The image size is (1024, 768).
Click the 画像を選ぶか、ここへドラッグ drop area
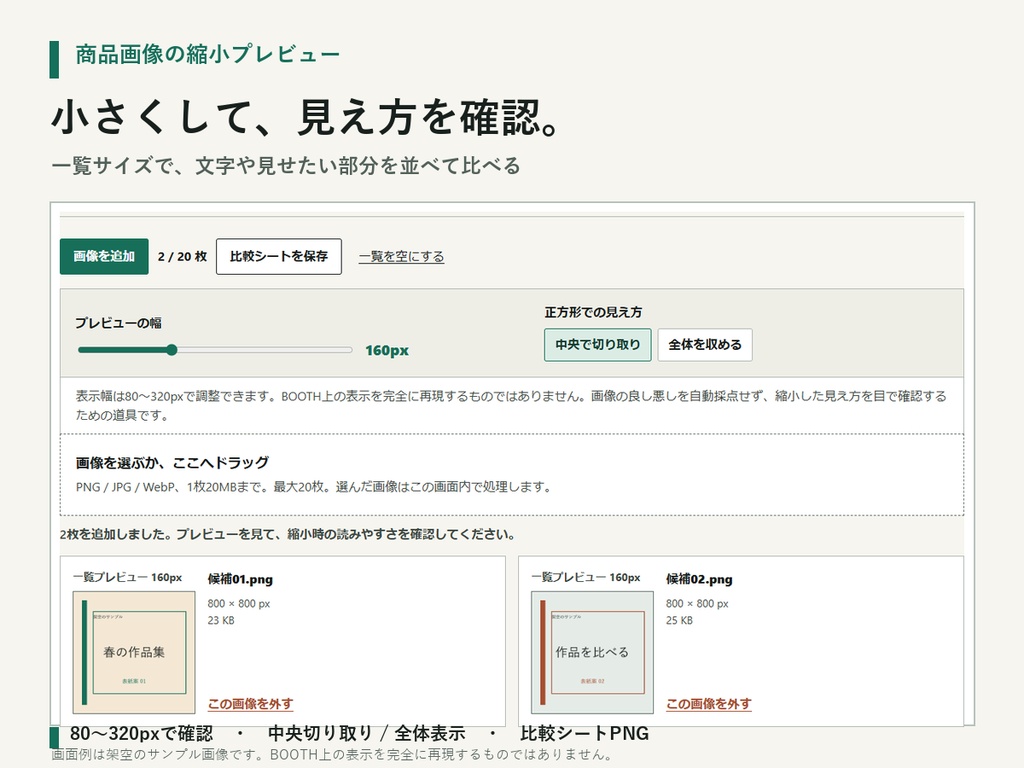512,475
